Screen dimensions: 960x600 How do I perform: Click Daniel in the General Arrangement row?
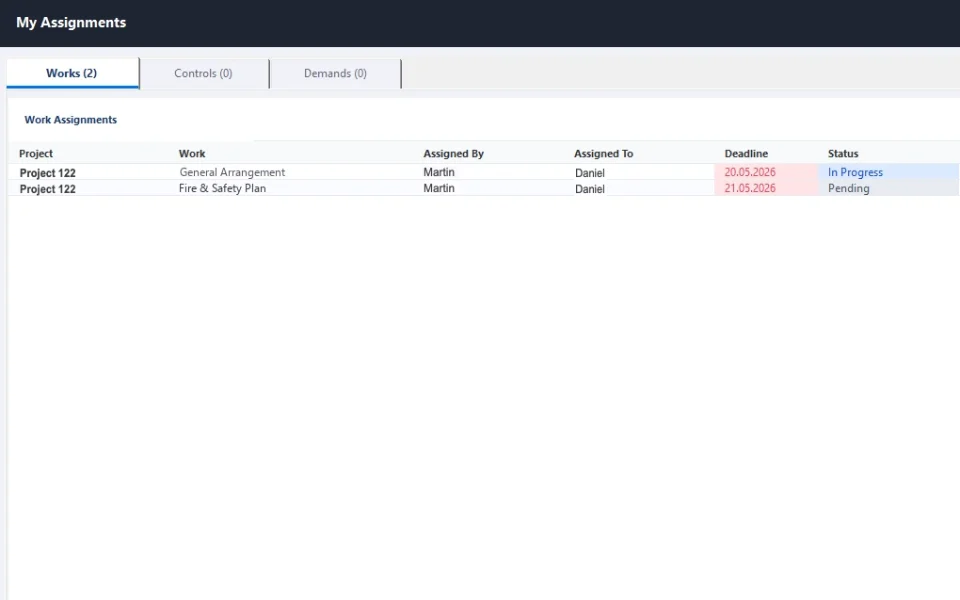(590, 173)
